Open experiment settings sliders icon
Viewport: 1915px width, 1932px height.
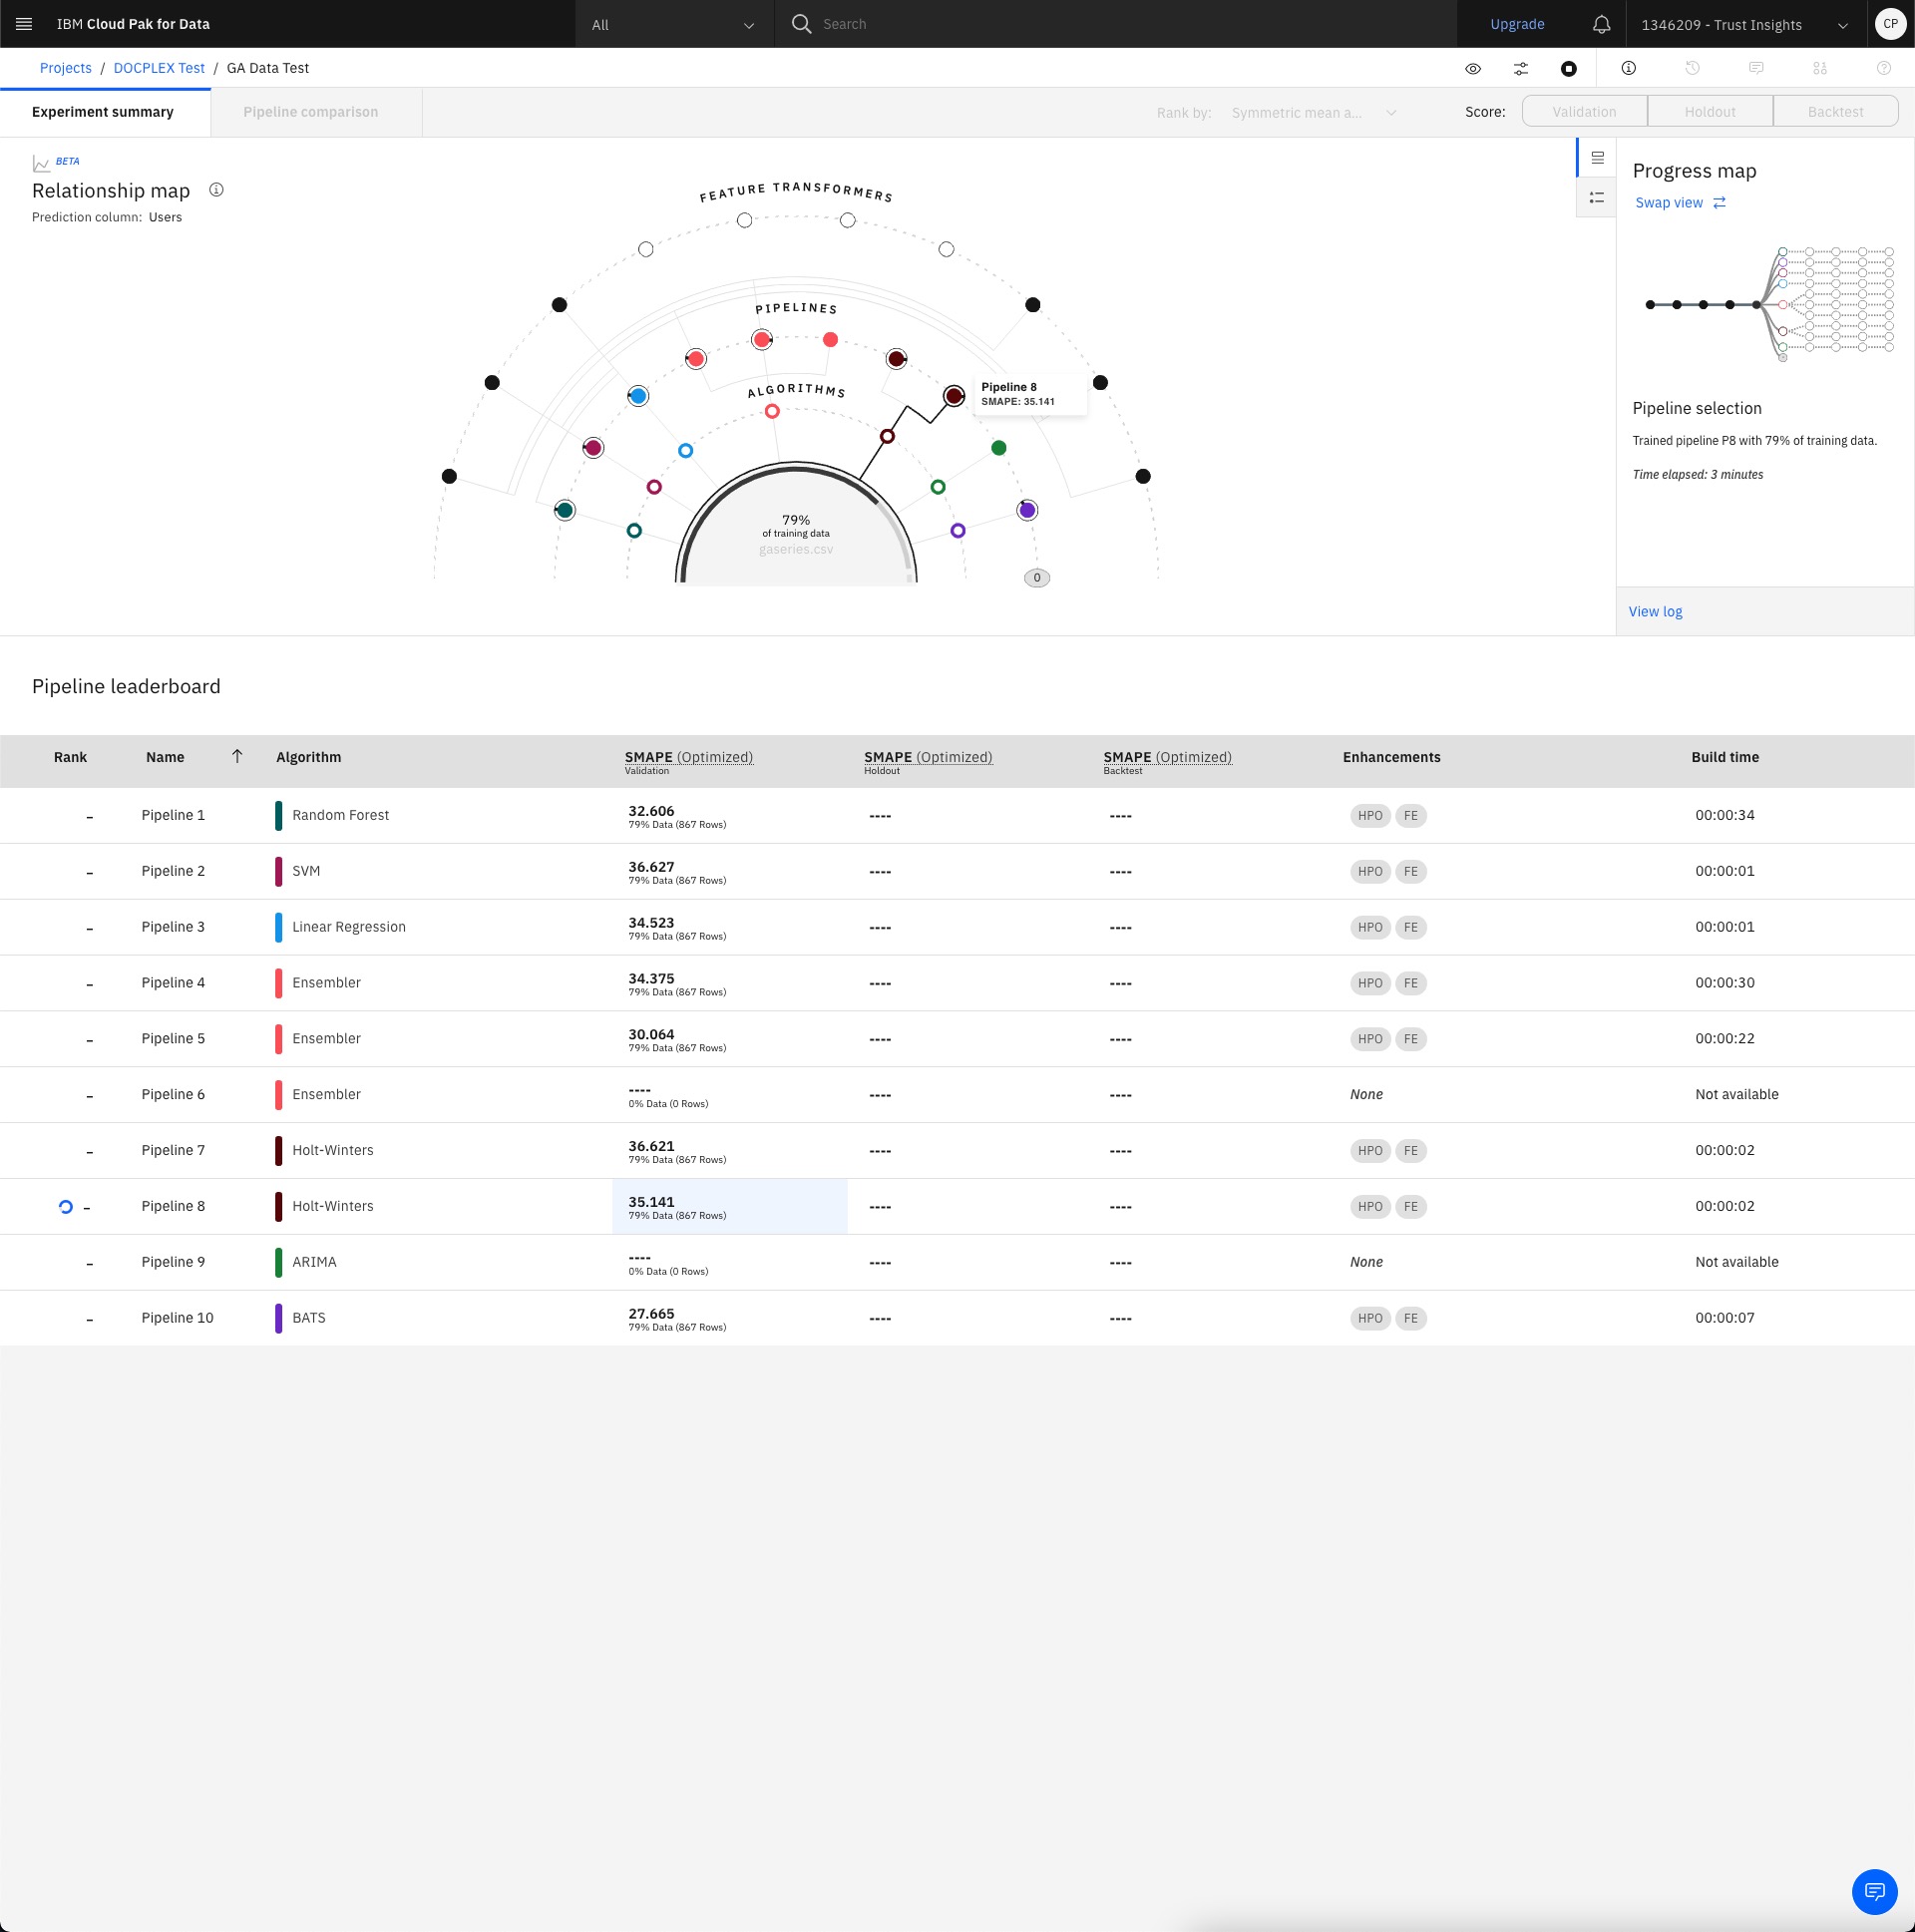pyautogui.click(x=1521, y=69)
